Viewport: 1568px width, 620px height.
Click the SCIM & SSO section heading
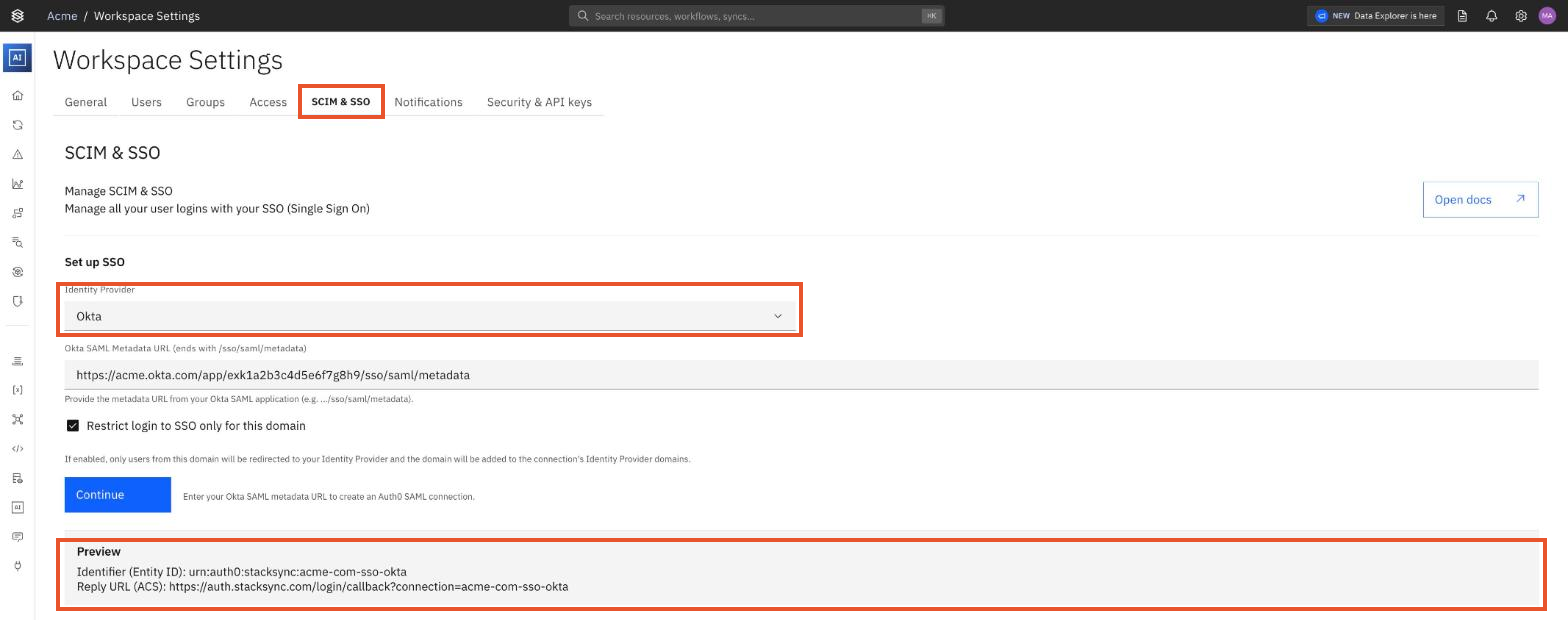click(112, 153)
